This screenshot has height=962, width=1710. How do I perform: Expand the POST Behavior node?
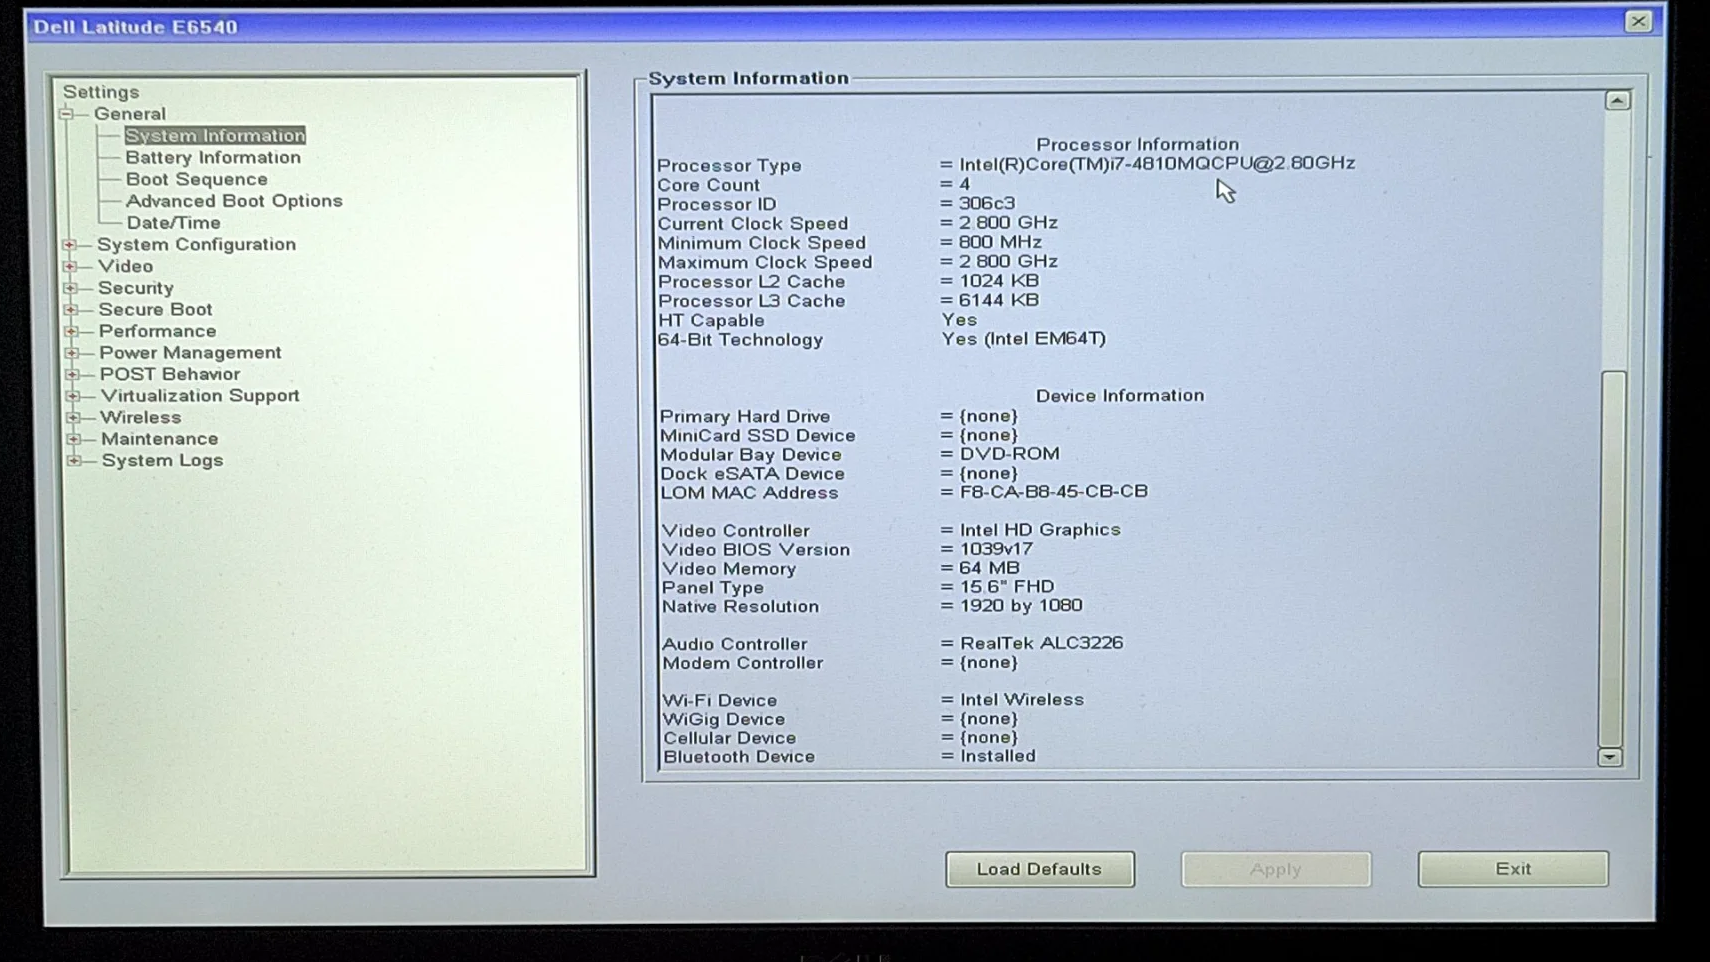point(72,374)
